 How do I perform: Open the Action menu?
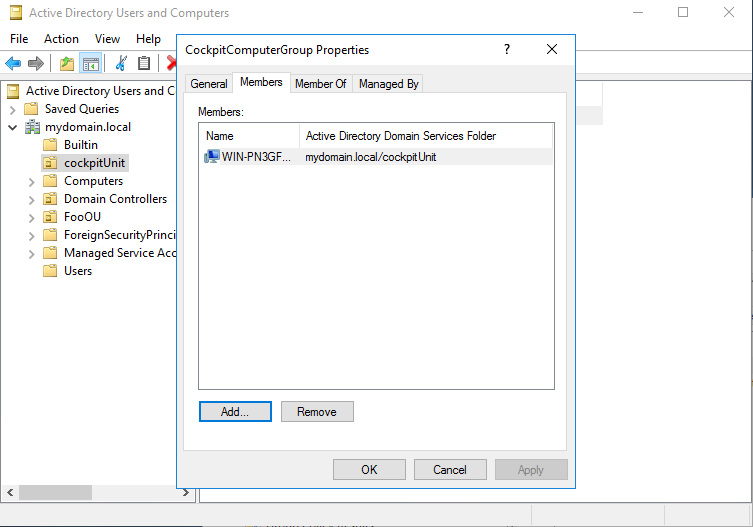pos(61,39)
